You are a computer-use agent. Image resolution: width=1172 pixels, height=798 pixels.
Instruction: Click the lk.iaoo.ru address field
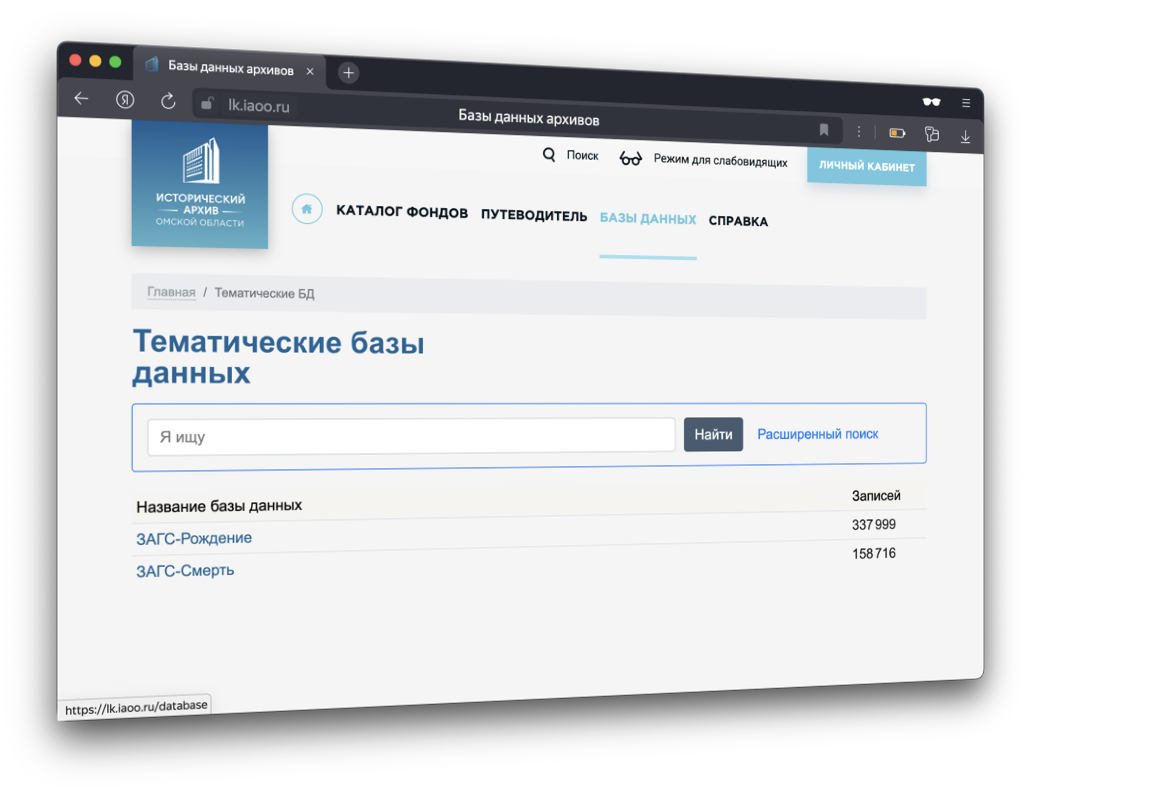point(259,105)
